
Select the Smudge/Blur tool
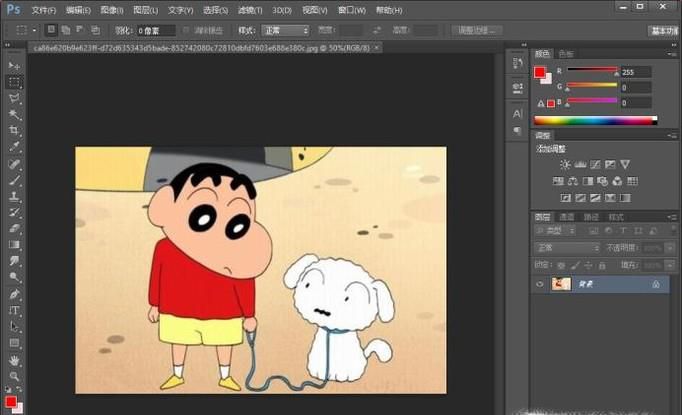(14, 261)
